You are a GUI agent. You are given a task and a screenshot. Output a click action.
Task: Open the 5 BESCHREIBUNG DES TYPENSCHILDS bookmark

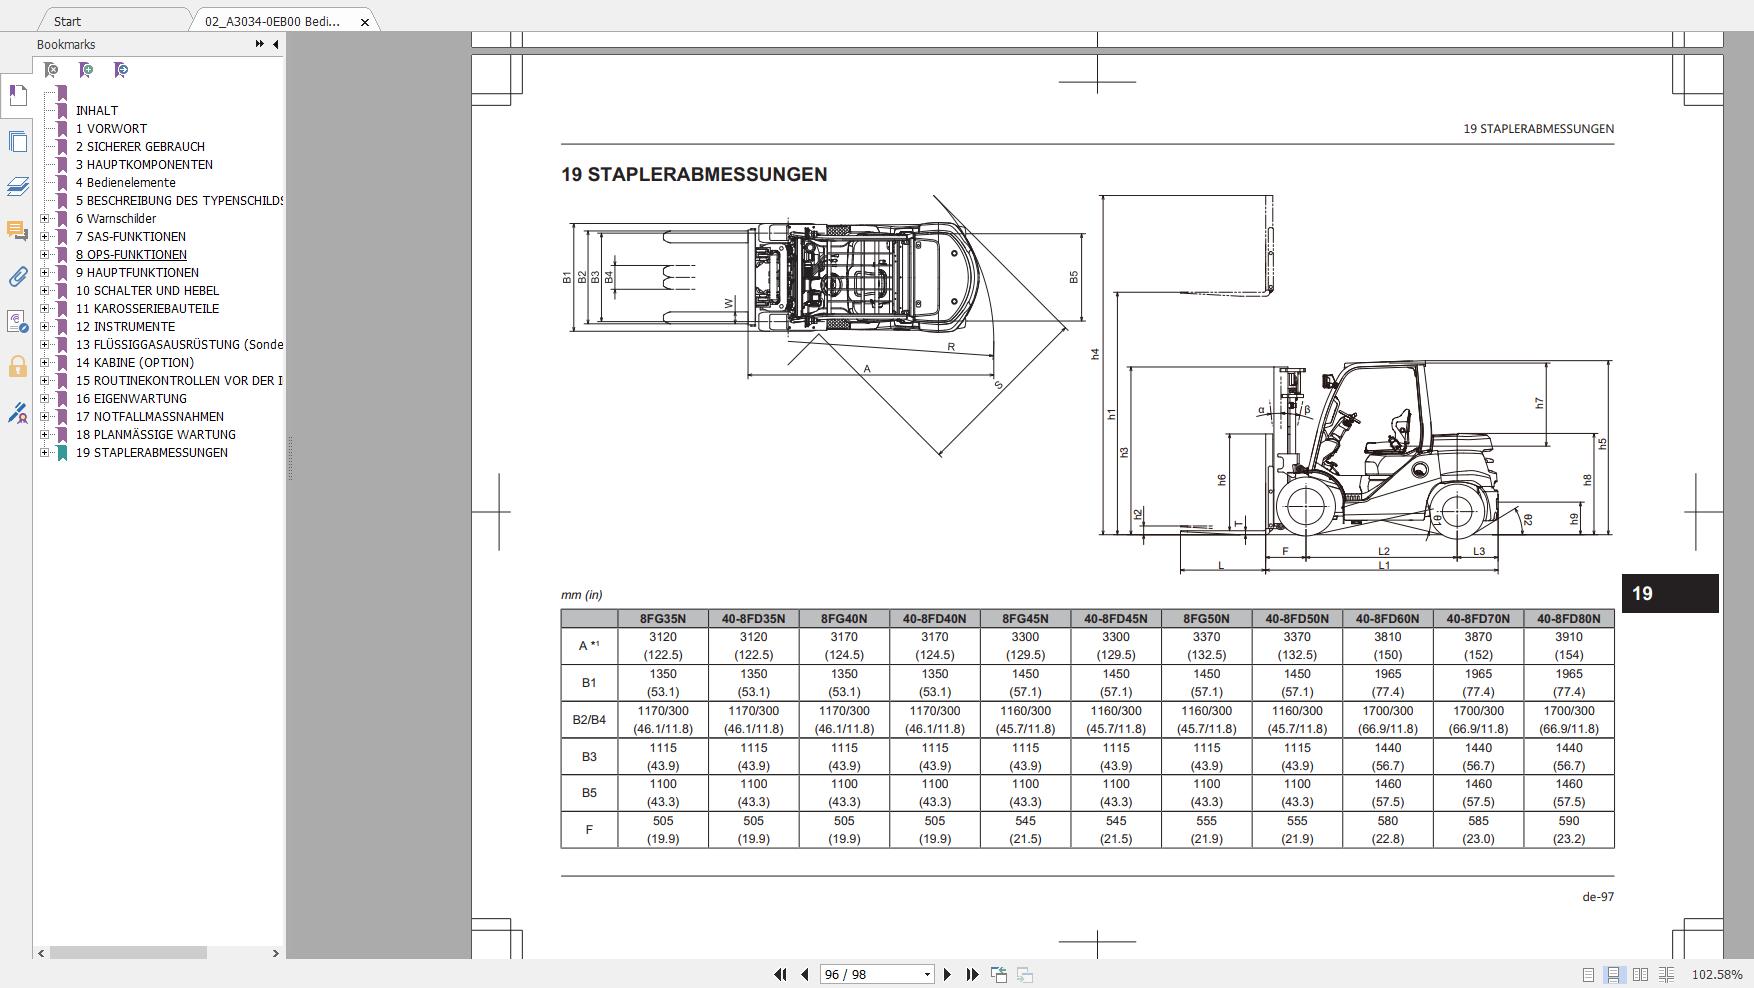(179, 200)
